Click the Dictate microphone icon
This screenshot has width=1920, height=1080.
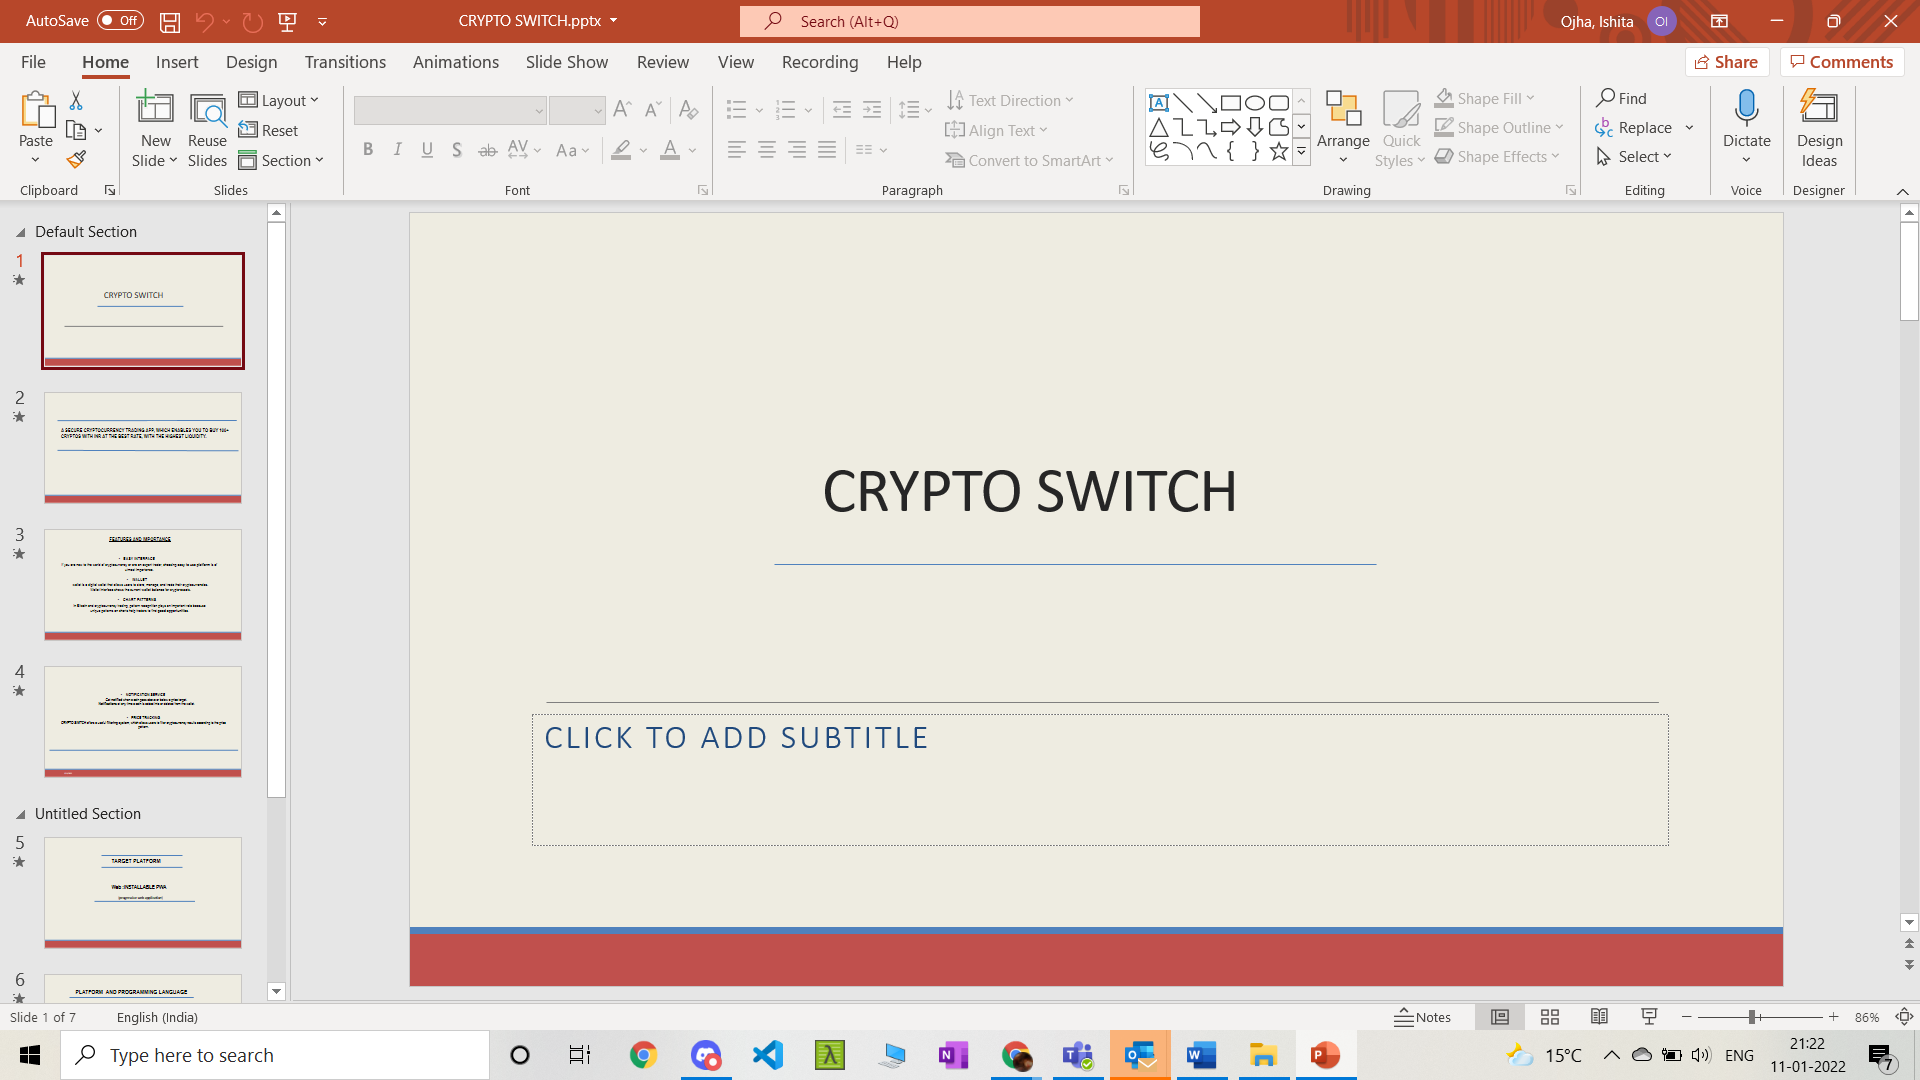tap(1746, 108)
